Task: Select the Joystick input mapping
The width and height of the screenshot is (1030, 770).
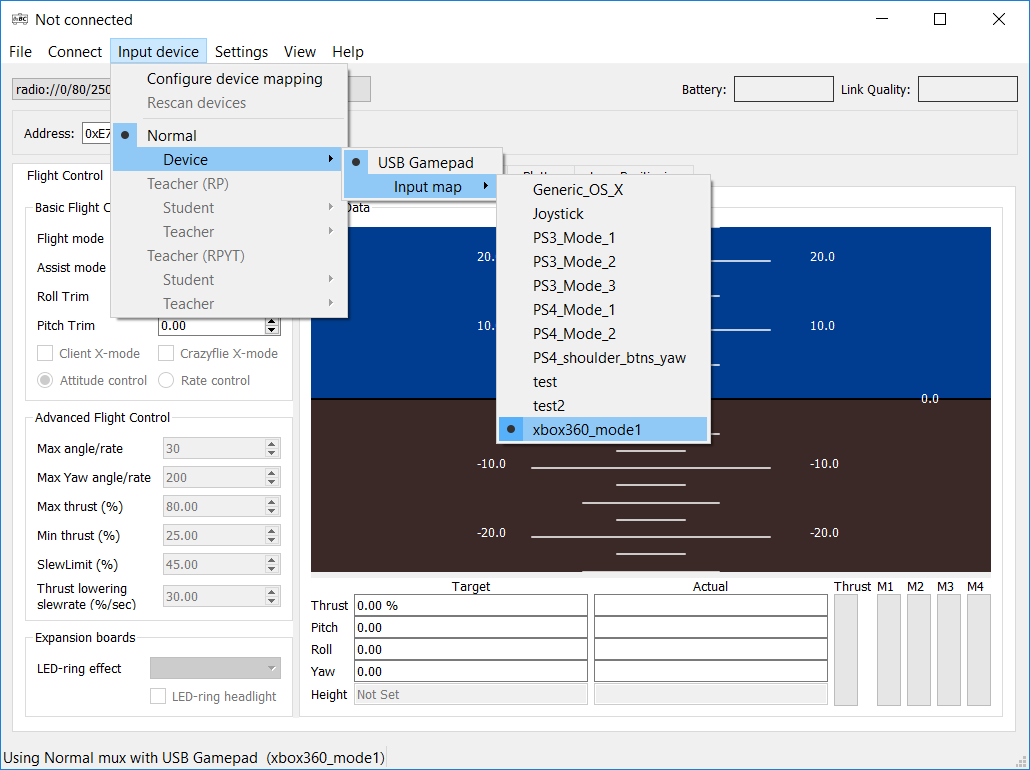Action: 557,213
